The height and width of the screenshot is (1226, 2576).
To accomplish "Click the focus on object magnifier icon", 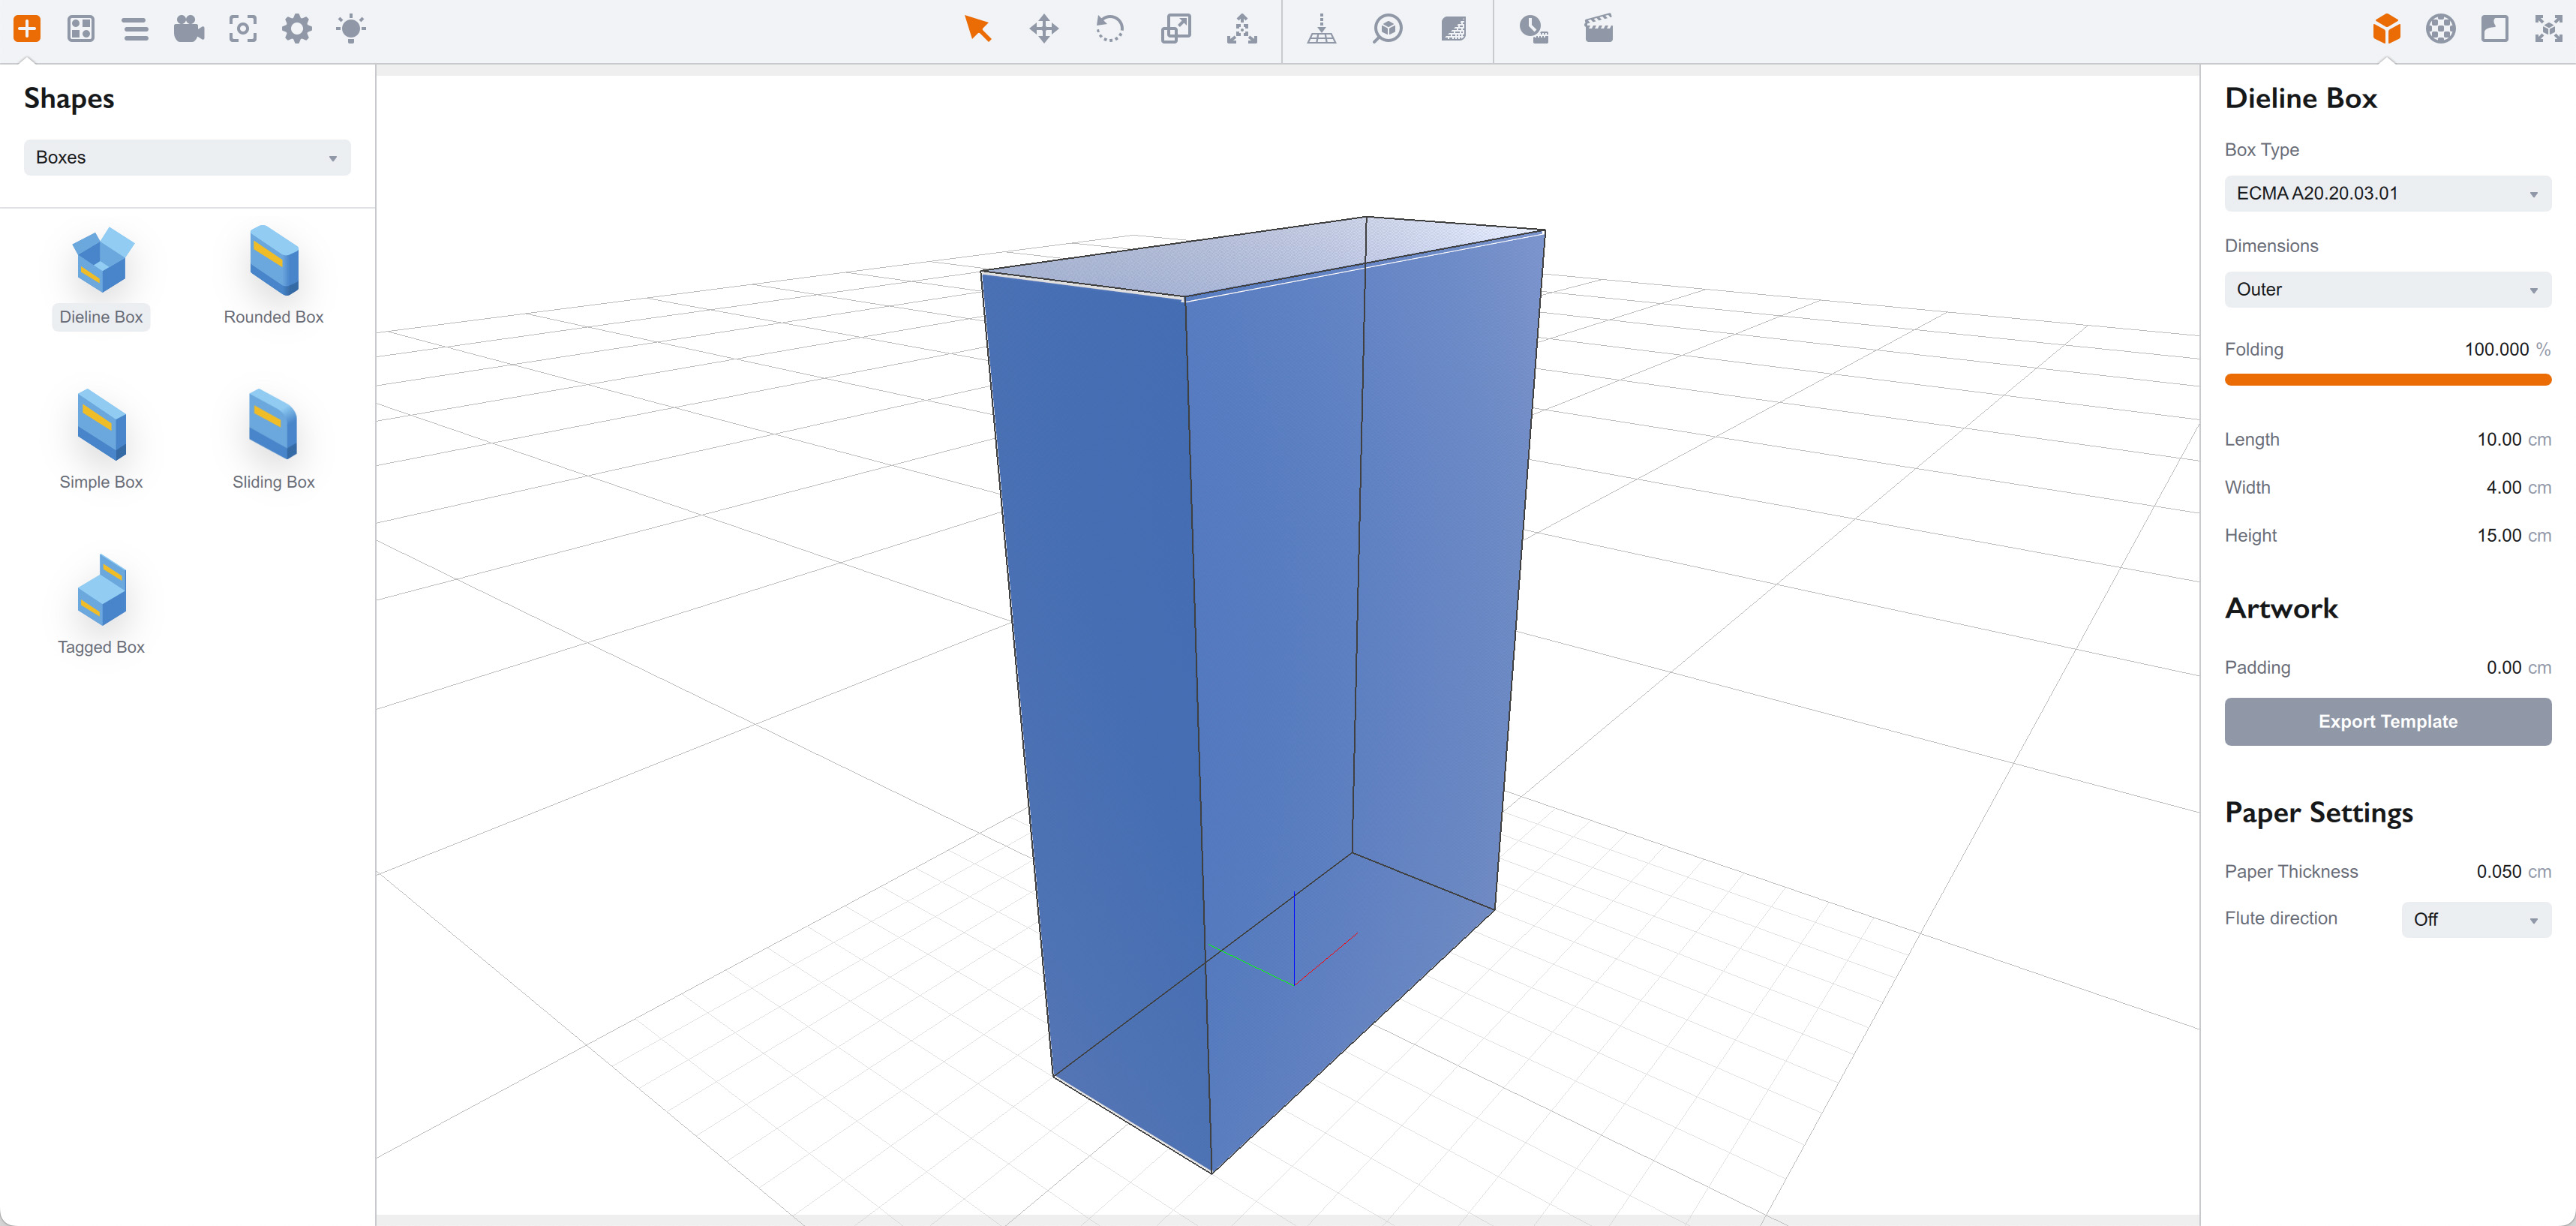I will pyautogui.click(x=1387, y=28).
